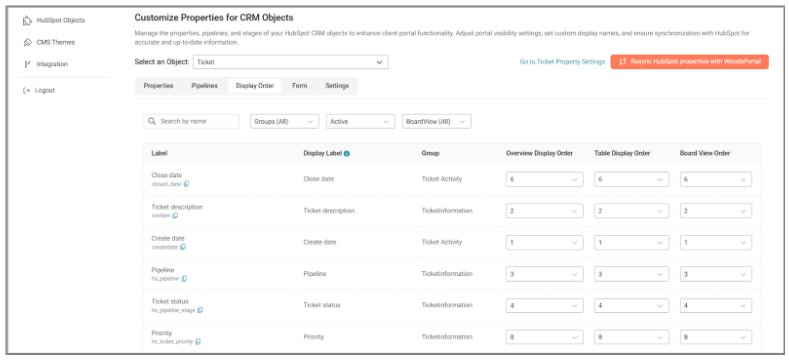This screenshot has height=360, width=789.
Task: Open the Active status filter dropdown
Action: pos(360,121)
